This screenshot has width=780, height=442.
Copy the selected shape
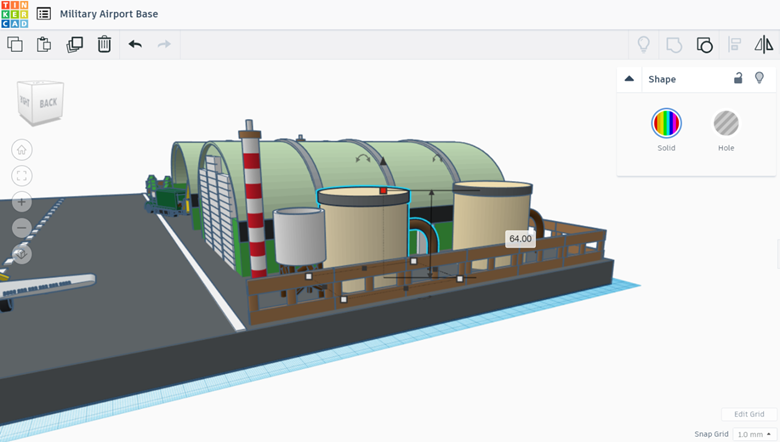click(x=15, y=44)
